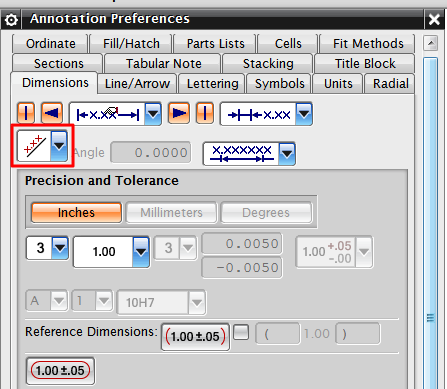Switch to the Line/Arrow tab

point(137,83)
